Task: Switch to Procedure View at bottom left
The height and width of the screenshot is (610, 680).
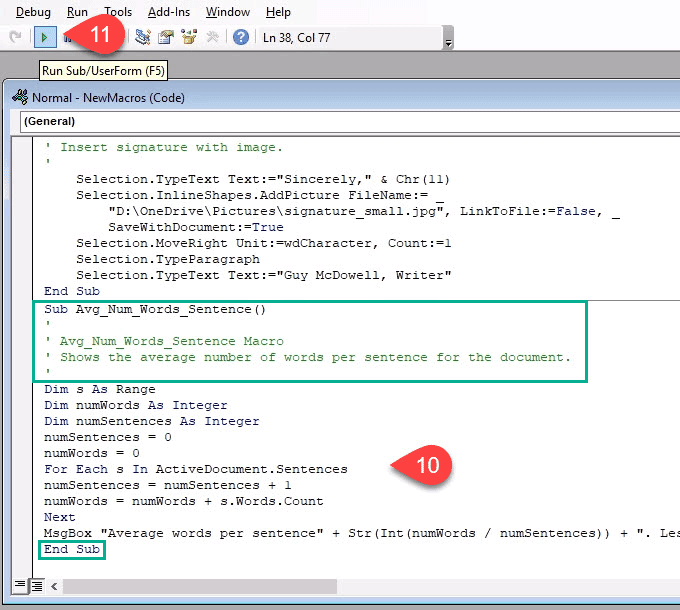Action: 20,586
